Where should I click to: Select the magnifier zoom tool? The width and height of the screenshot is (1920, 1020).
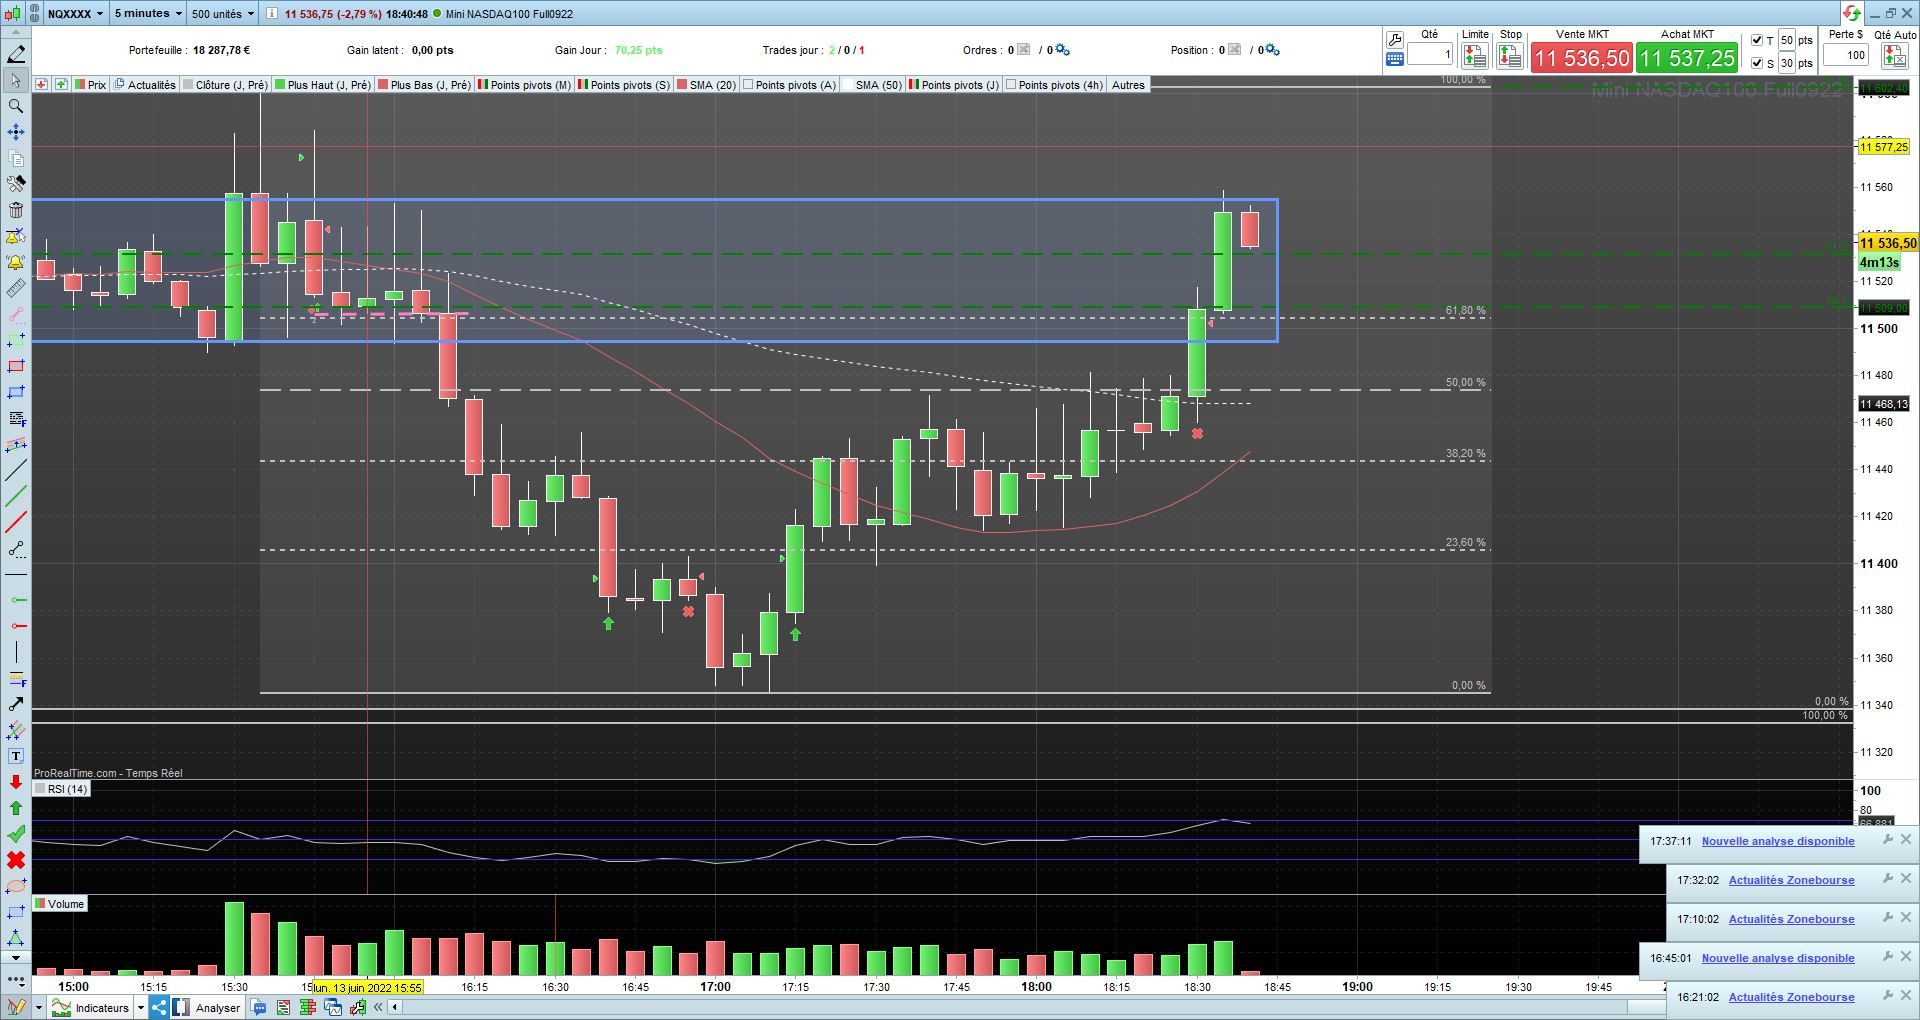click(16, 106)
